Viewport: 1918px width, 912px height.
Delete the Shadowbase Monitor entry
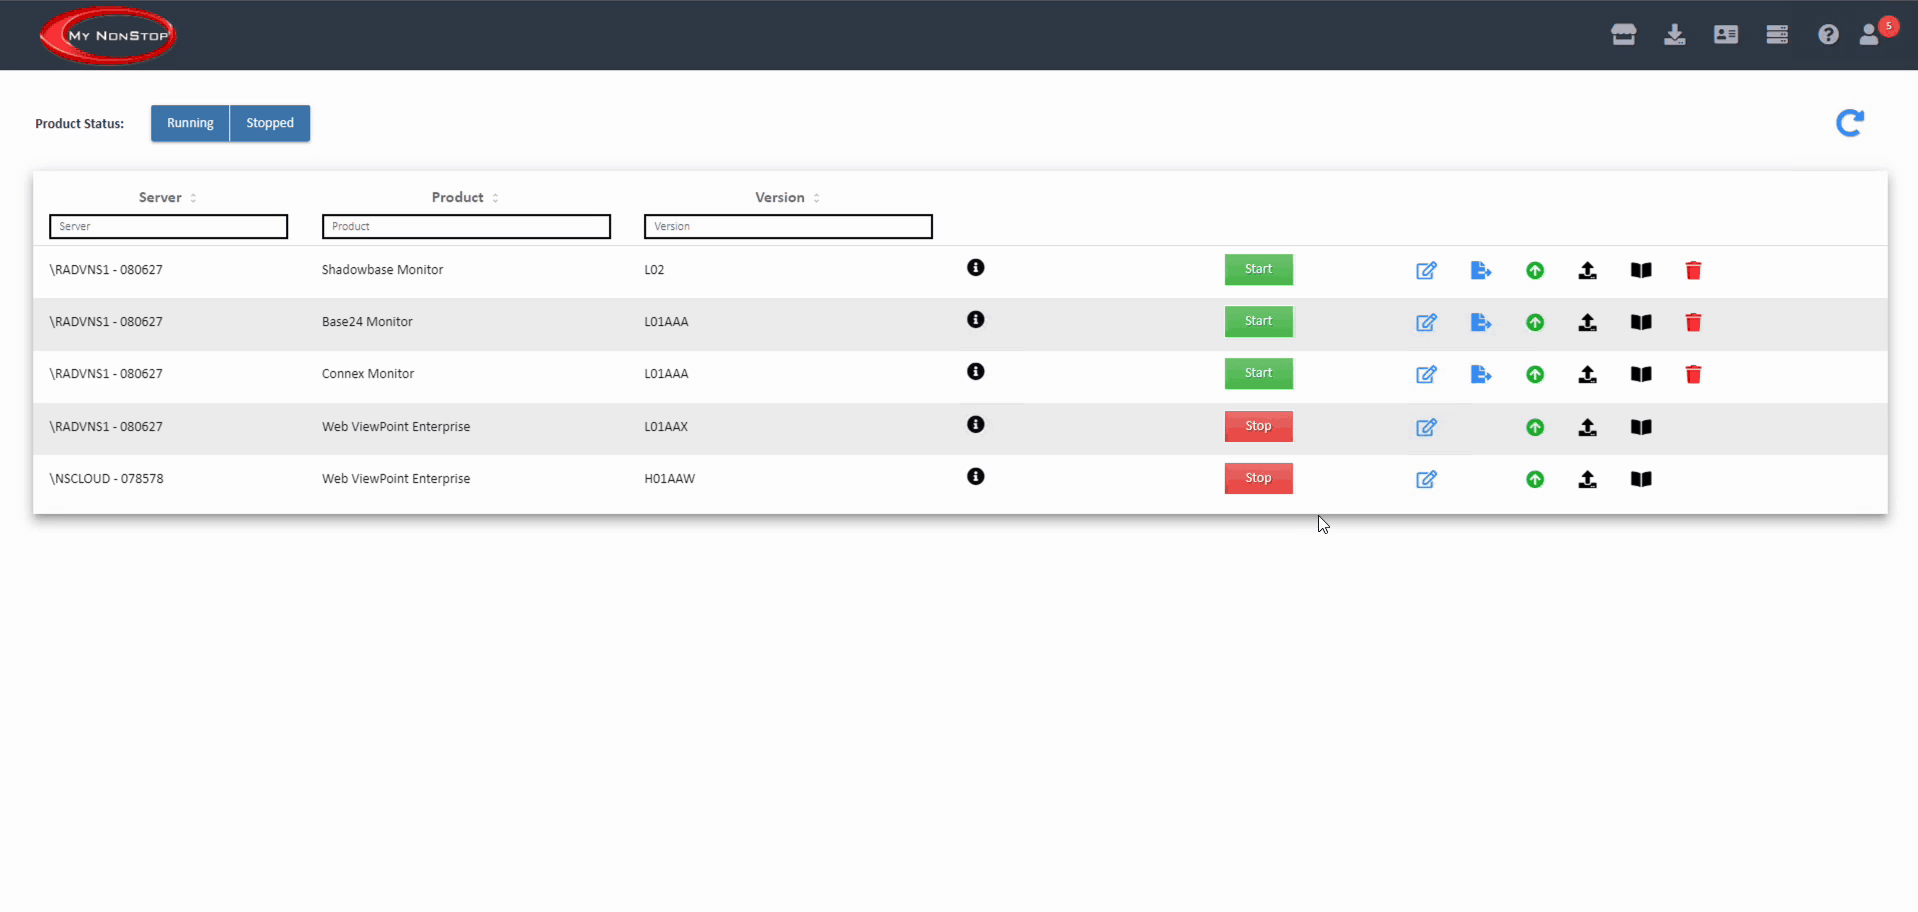[x=1693, y=270]
